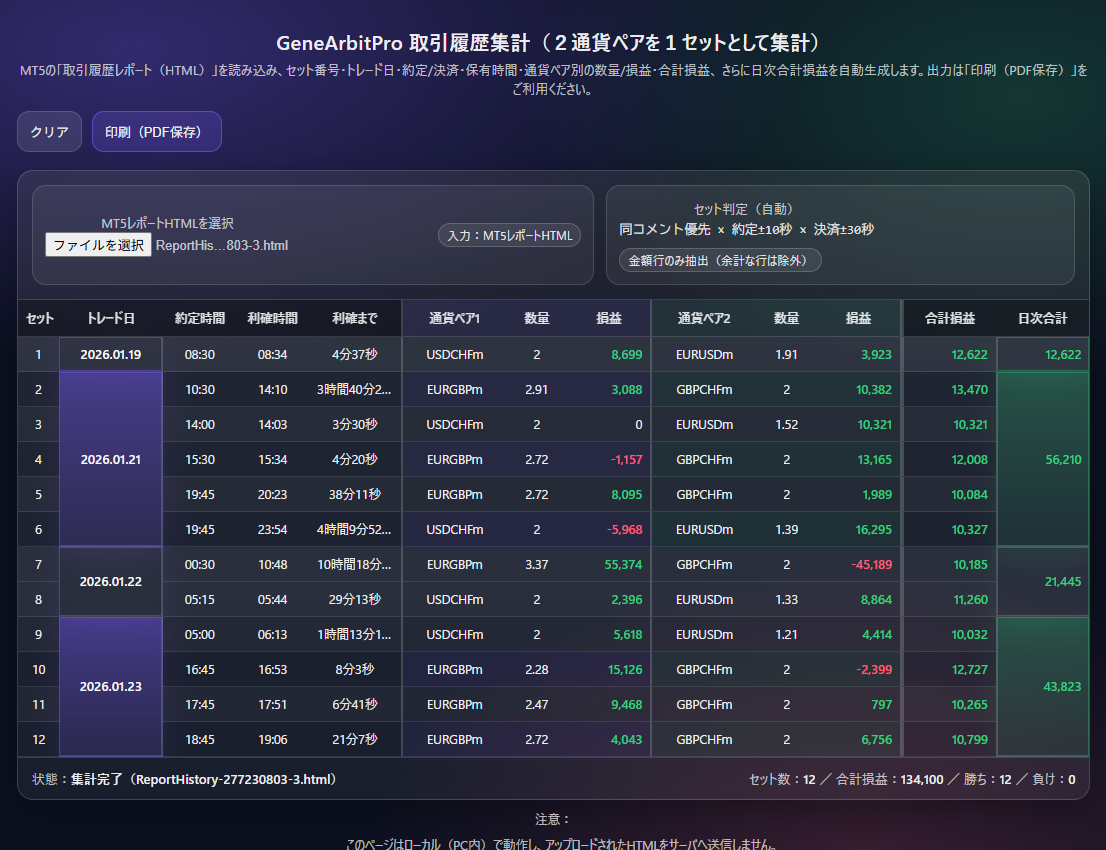
Task: Click the 合計損益 column header
Action: click(949, 319)
